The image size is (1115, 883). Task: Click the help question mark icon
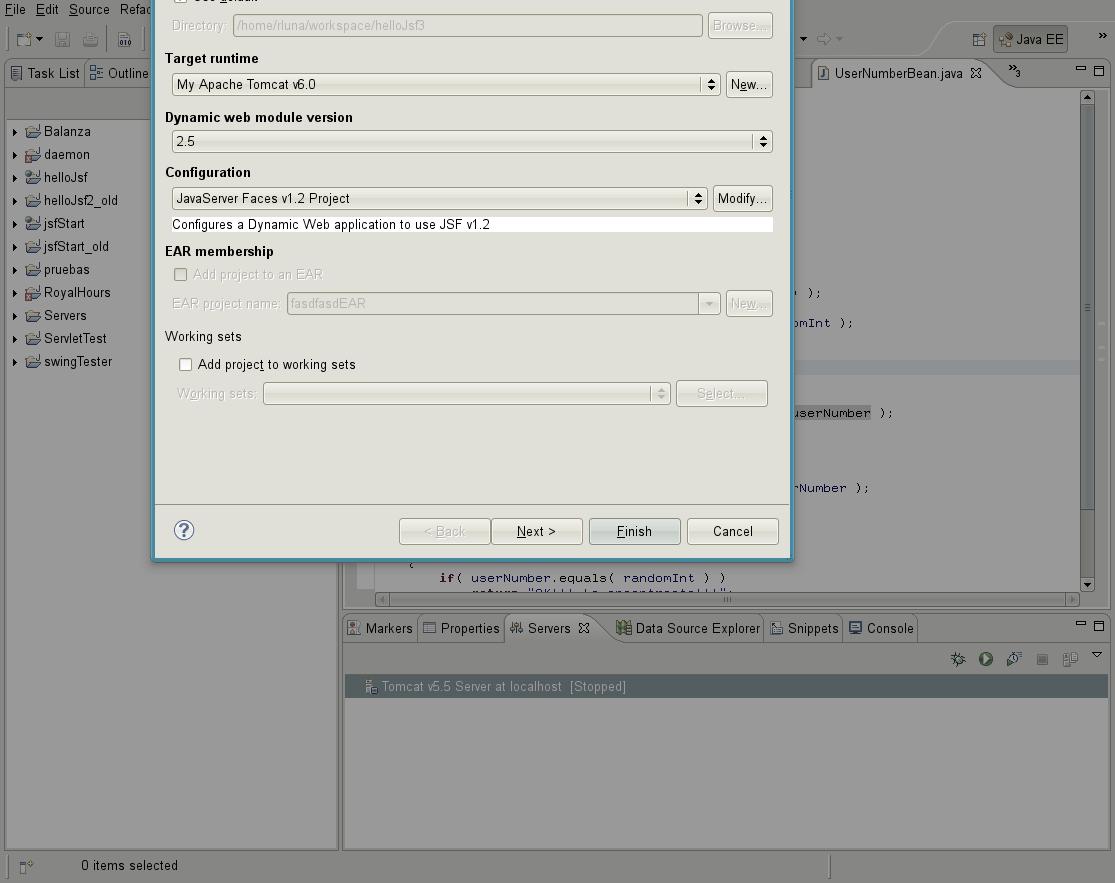tap(184, 531)
